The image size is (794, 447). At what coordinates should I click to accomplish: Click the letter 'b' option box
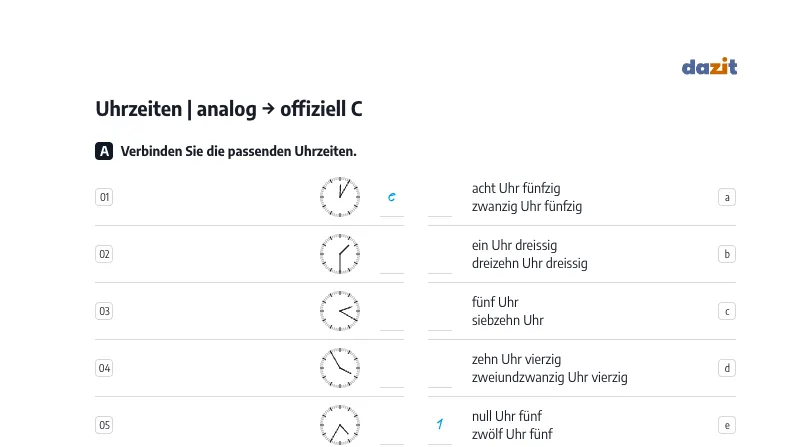point(727,254)
